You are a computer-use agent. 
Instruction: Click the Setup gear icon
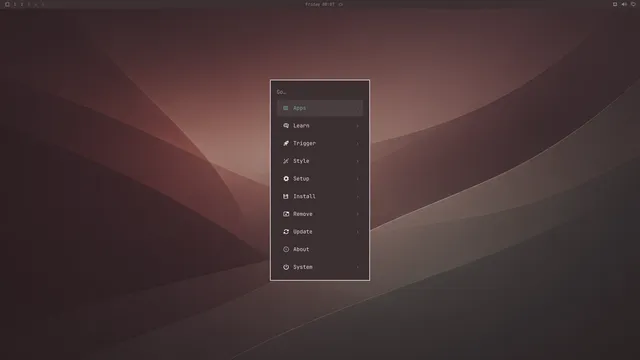(x=286, y=179)
